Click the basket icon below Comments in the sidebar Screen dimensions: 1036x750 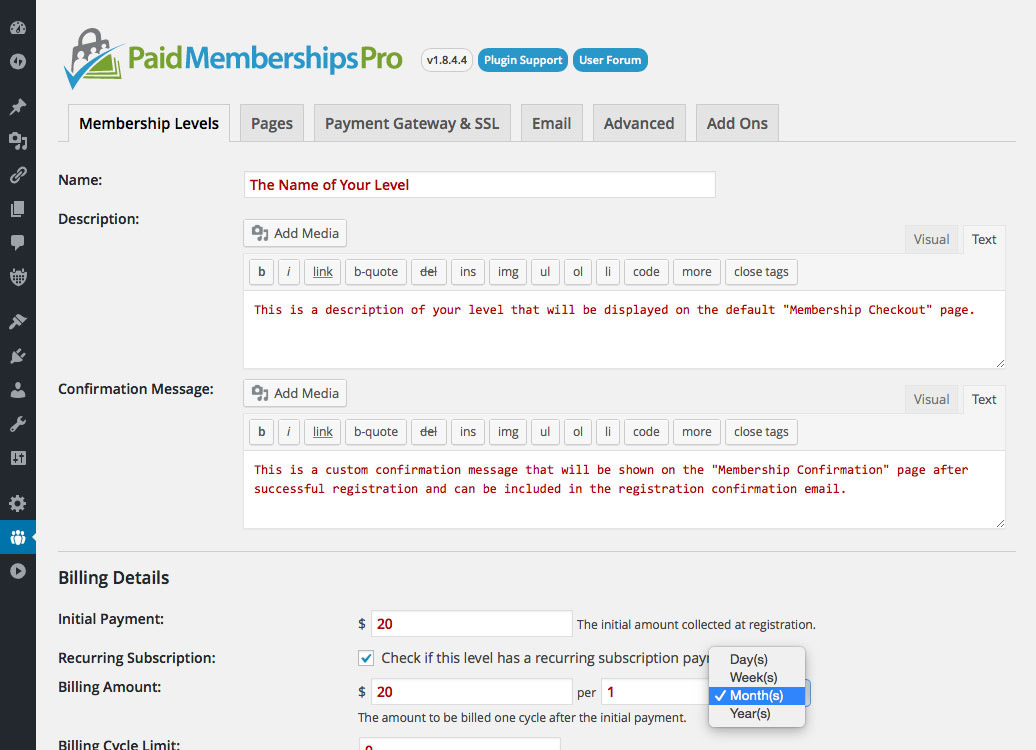tap(18, 277)
